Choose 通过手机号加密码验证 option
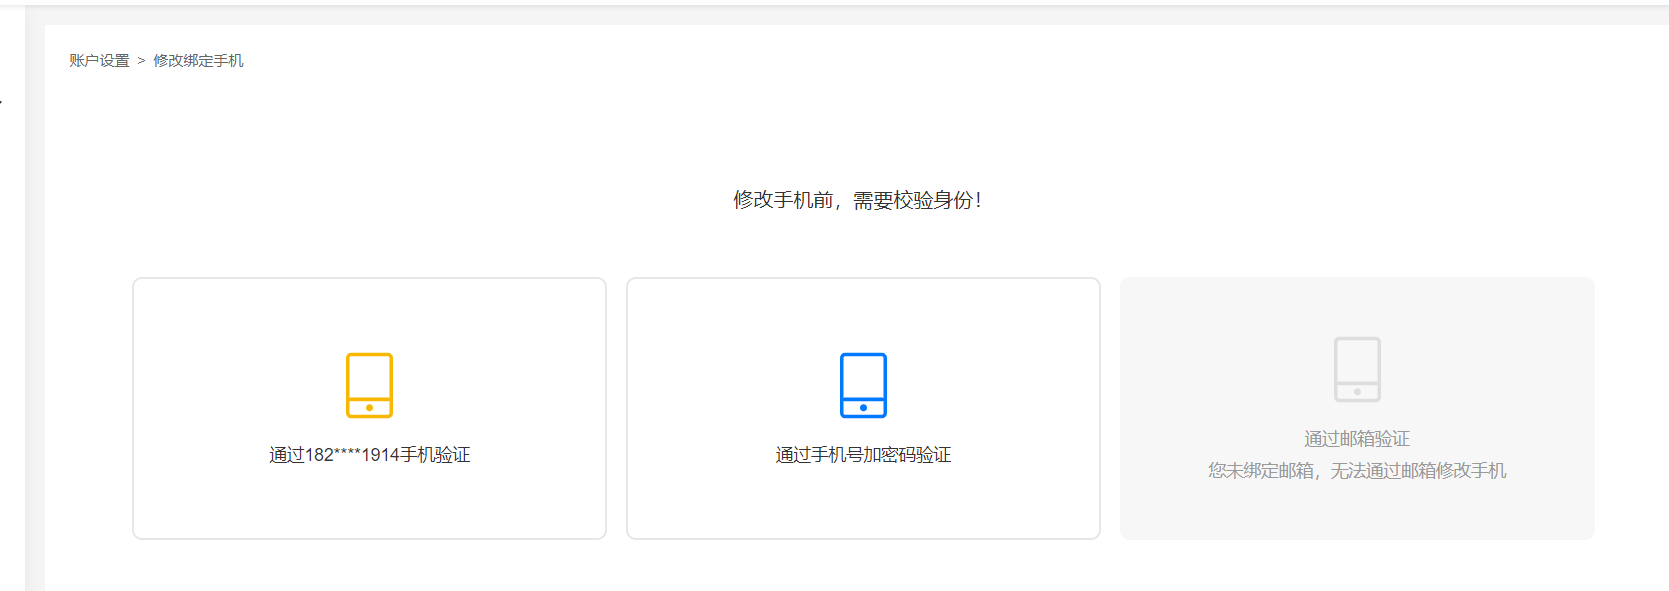The width and height of the screenshot is (1669, 591). (x=863, y=408)
